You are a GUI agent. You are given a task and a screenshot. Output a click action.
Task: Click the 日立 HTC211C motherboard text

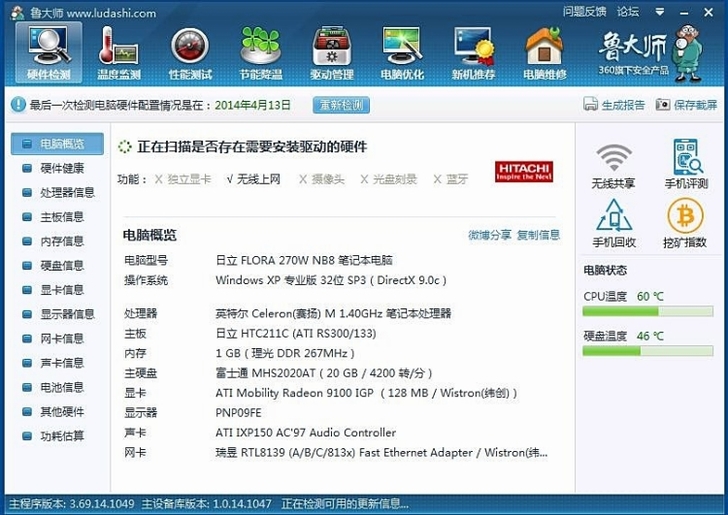click(296, 333)
